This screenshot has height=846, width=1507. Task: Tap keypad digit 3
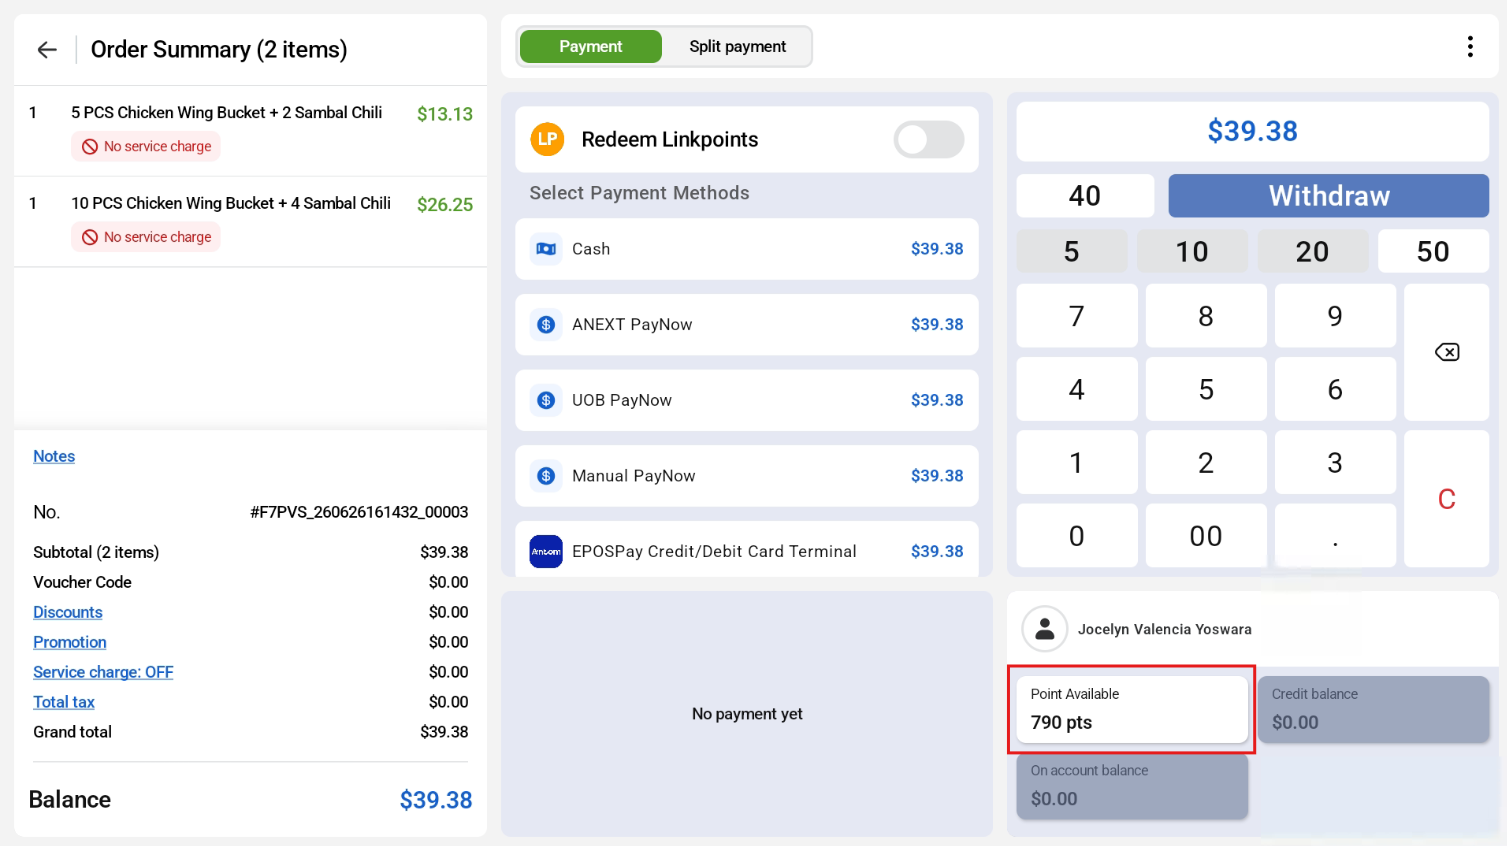(x=1335, y=462)
